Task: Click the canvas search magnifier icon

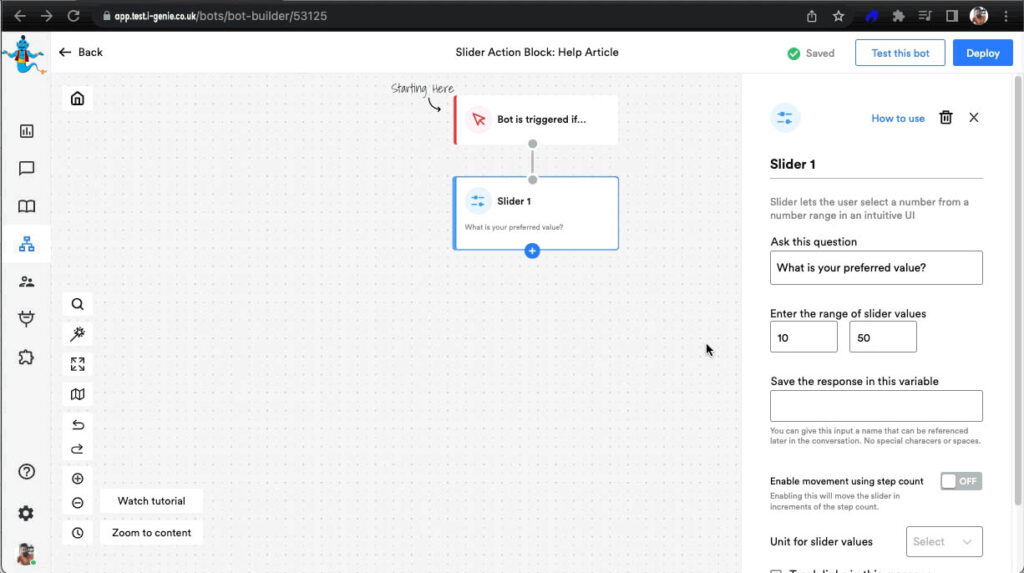Action: pos(77,304)
